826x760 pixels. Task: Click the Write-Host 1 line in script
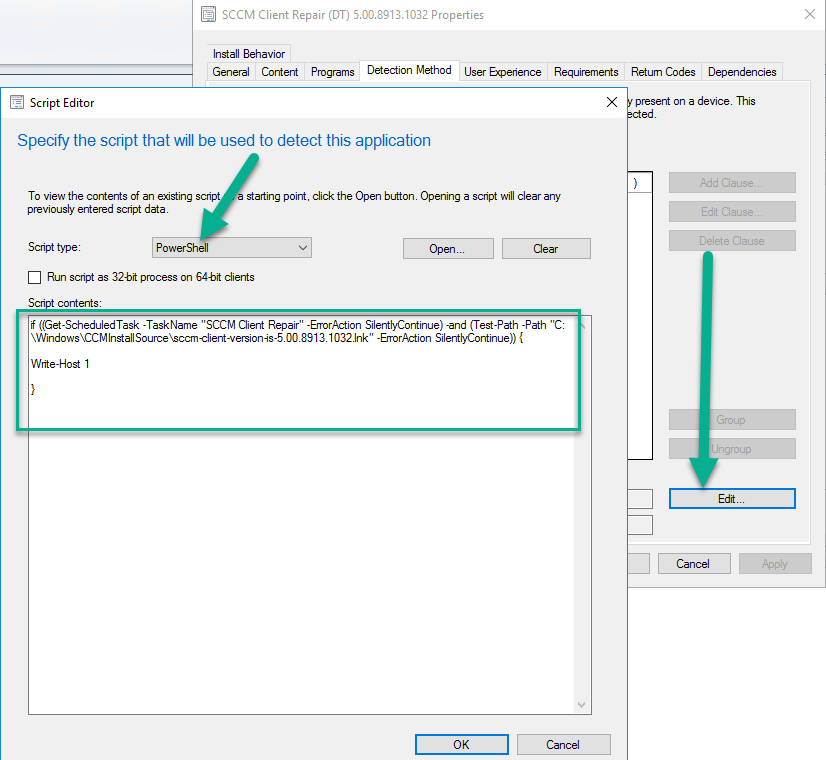(60, 364)
